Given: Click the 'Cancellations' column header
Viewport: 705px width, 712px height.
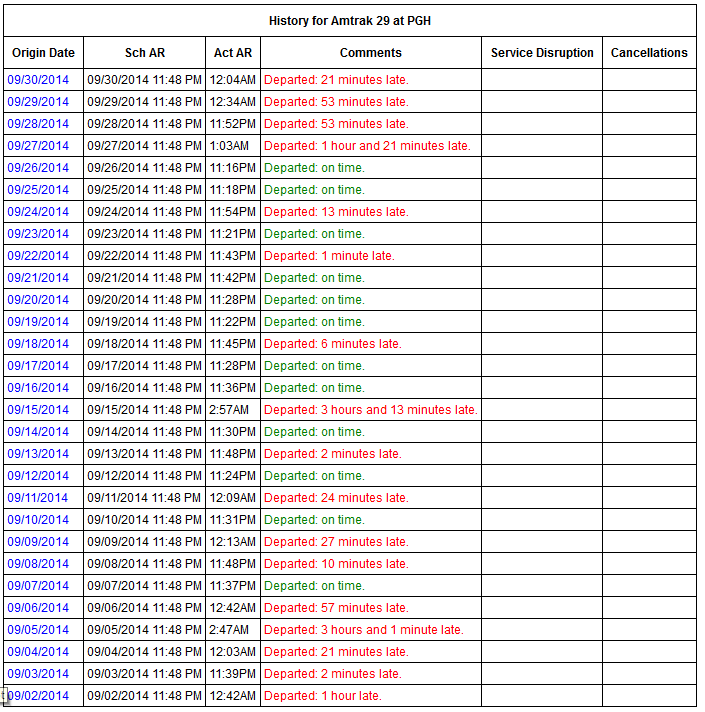Looking at the screenshot, I should click(649, 53).
